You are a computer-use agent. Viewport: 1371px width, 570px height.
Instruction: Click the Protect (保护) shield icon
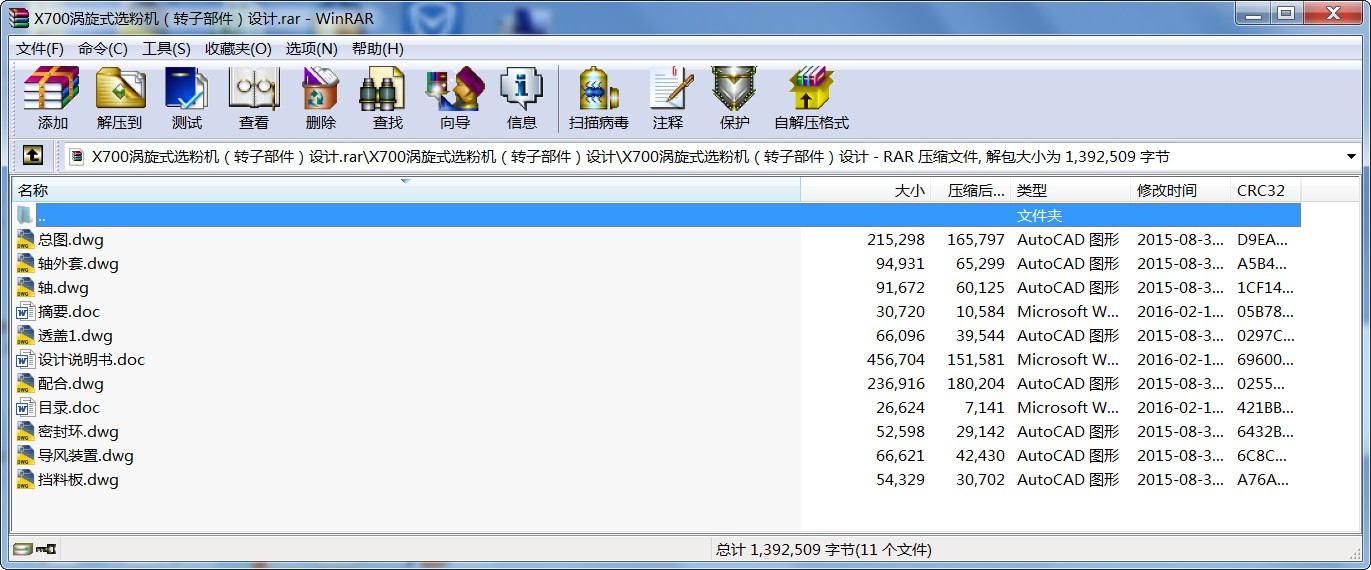click(x=735, y=98)
